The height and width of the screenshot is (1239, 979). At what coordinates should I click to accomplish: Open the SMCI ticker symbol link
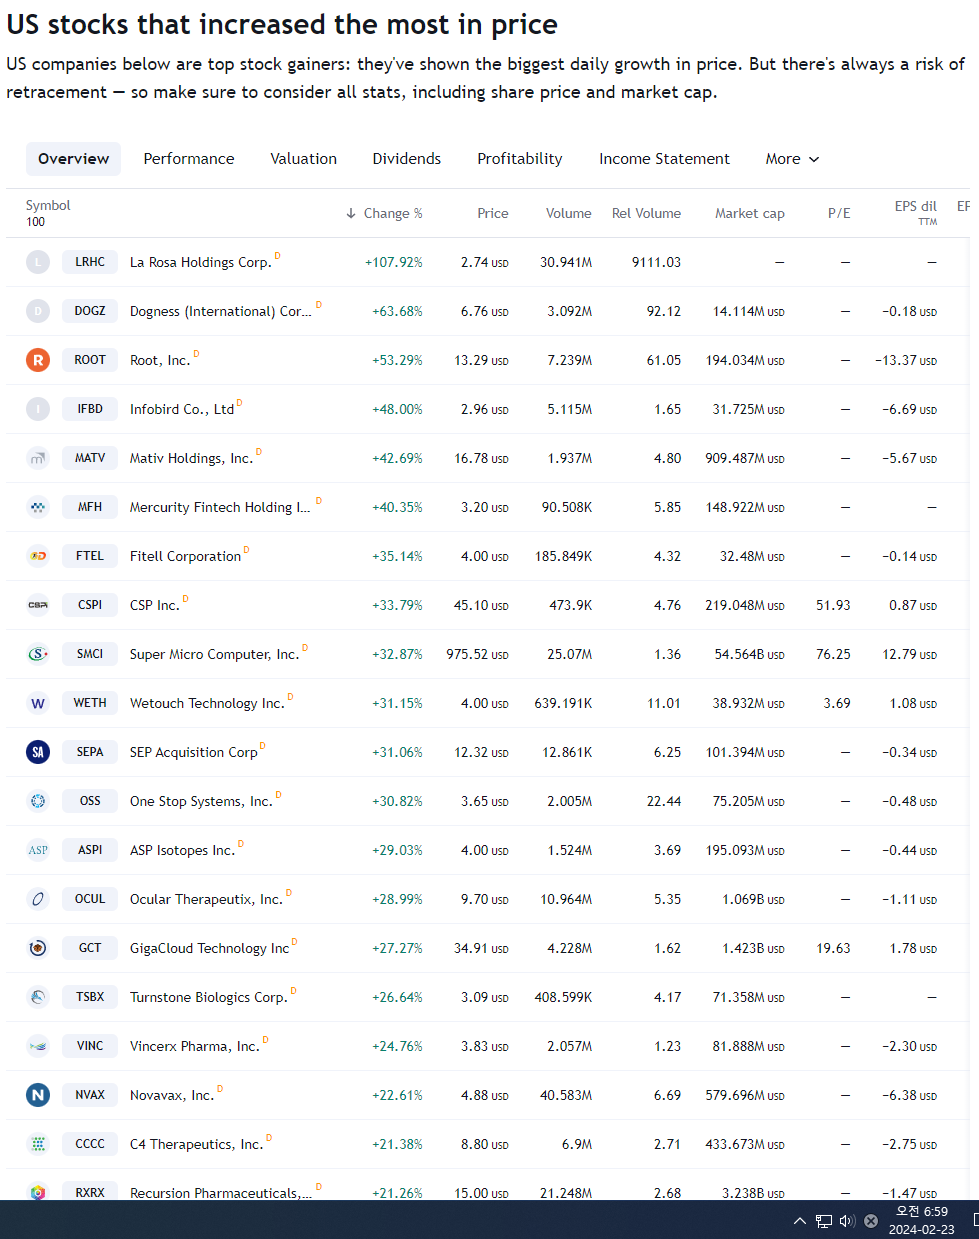[x=90, y=654]
